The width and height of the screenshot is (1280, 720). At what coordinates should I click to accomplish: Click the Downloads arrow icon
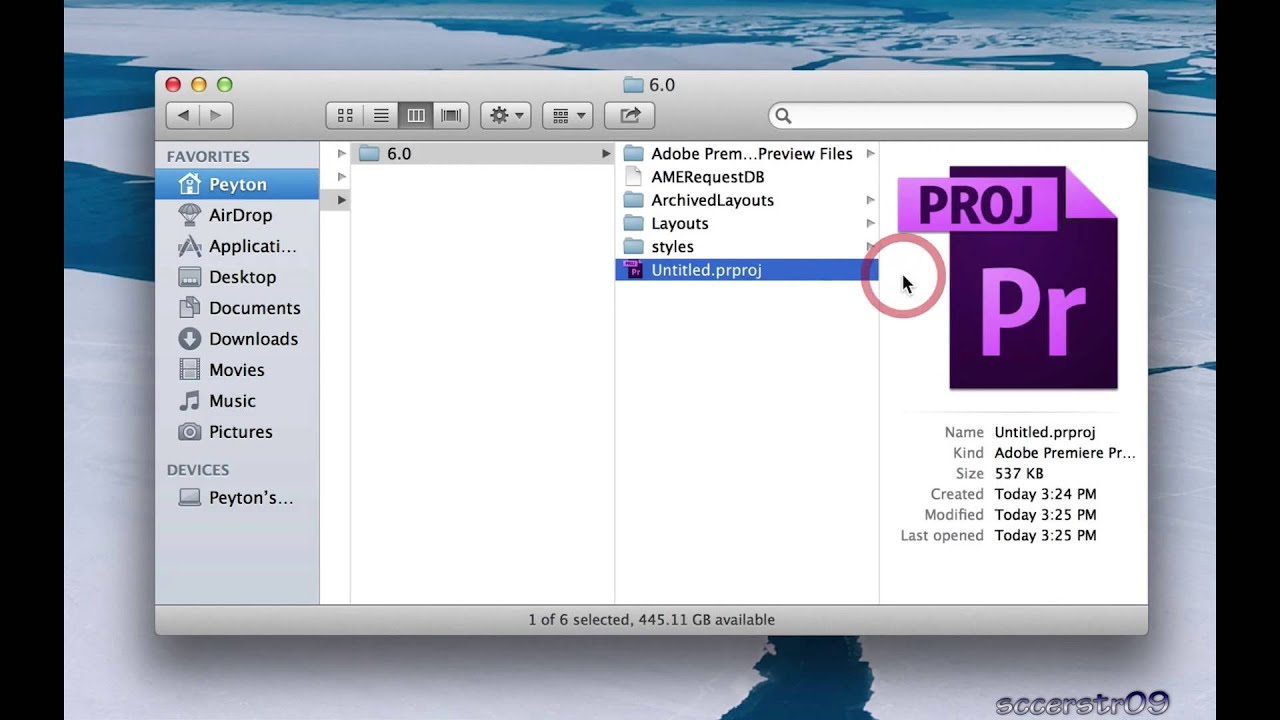click(x=189, y=339)
